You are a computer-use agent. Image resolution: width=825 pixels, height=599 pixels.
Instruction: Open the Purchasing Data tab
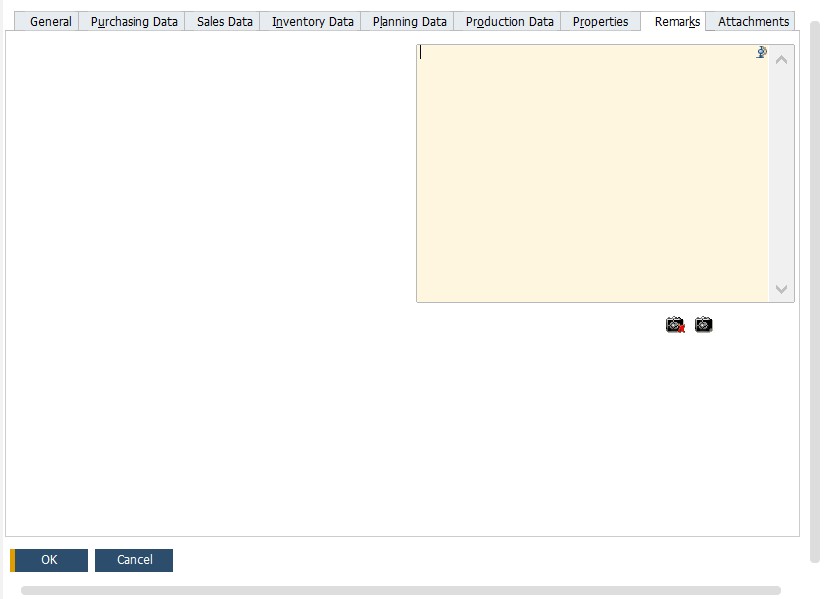pyautogui.click(x=133, y=20)
